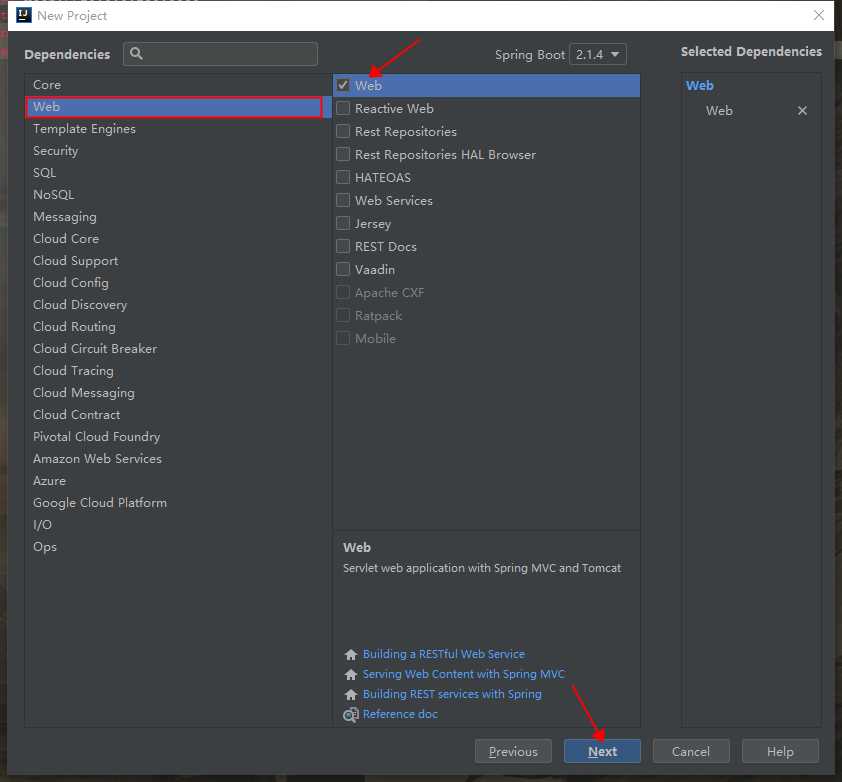Open the Cloud Contract category
Viewport: 842px width, 782px height.
point(178,415)
